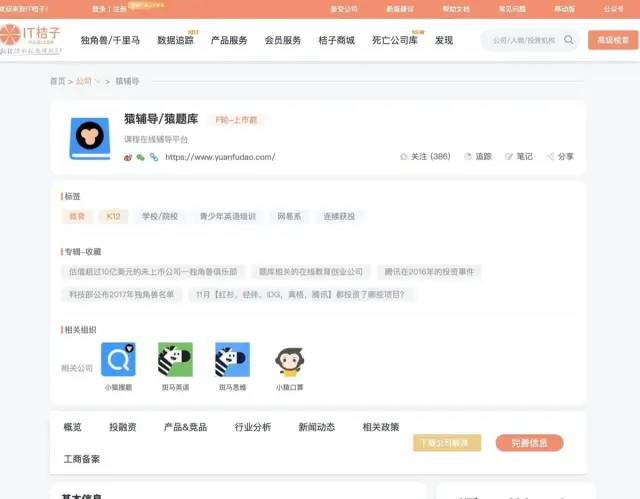The image size is (640, 499).
Task: Click the WeChat icon beside the URL
Action: (x=140, y=157)
